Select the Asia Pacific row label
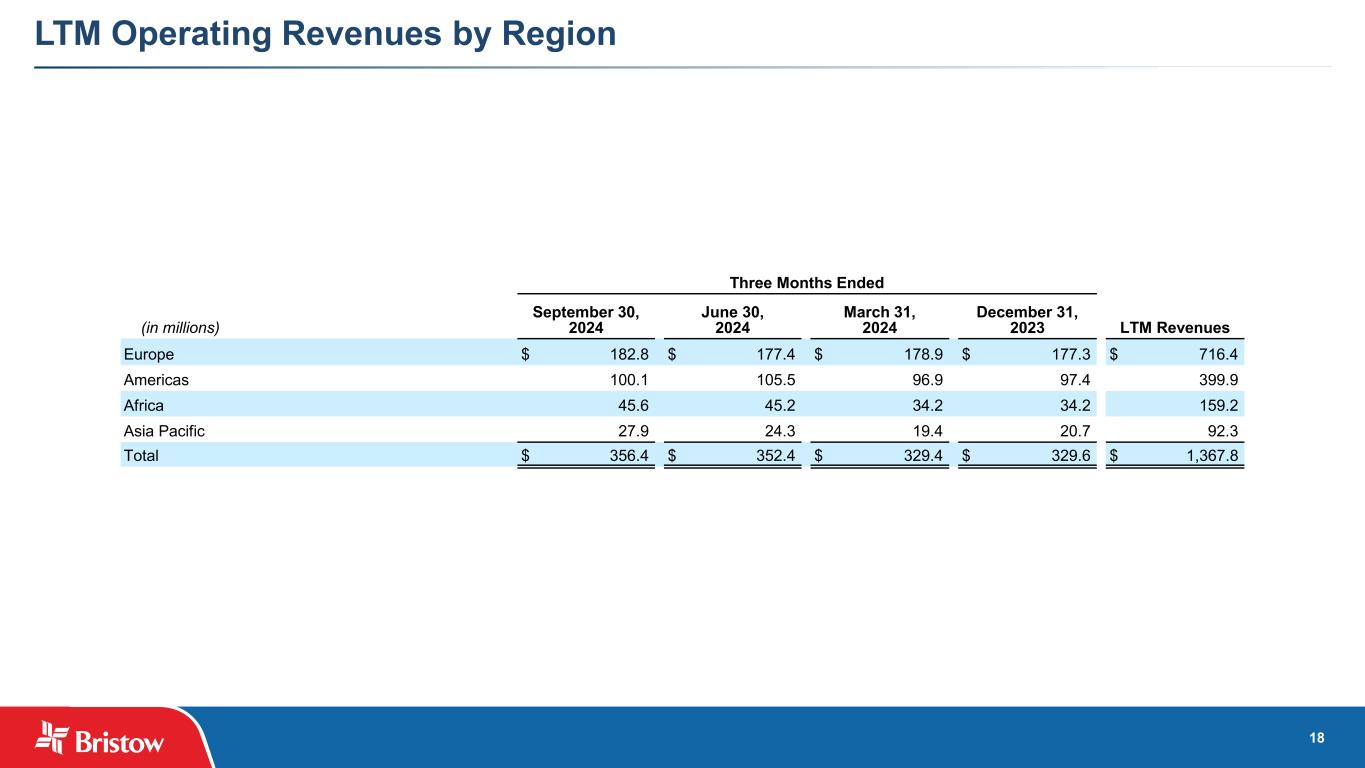The height and width of the screenshot is (768, 1365). (x=164, y=430)
